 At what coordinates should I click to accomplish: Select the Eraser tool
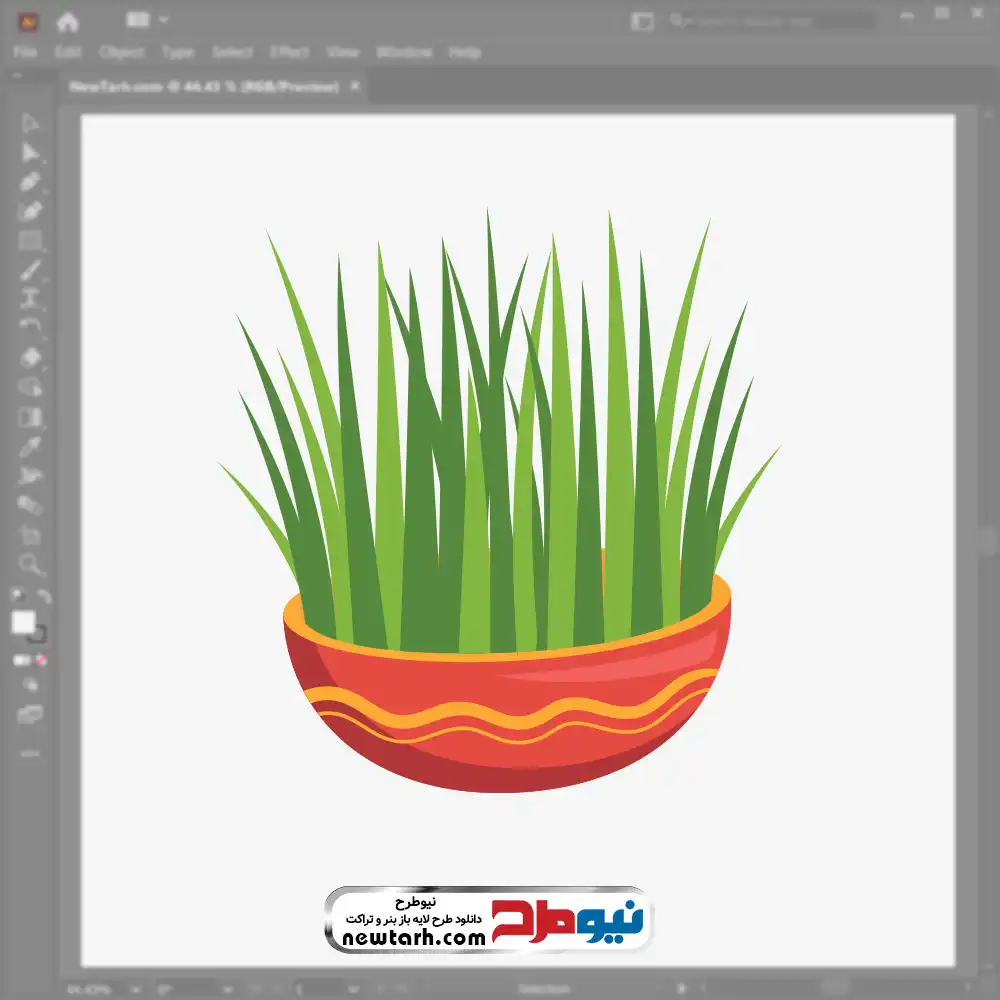(30, 357)
